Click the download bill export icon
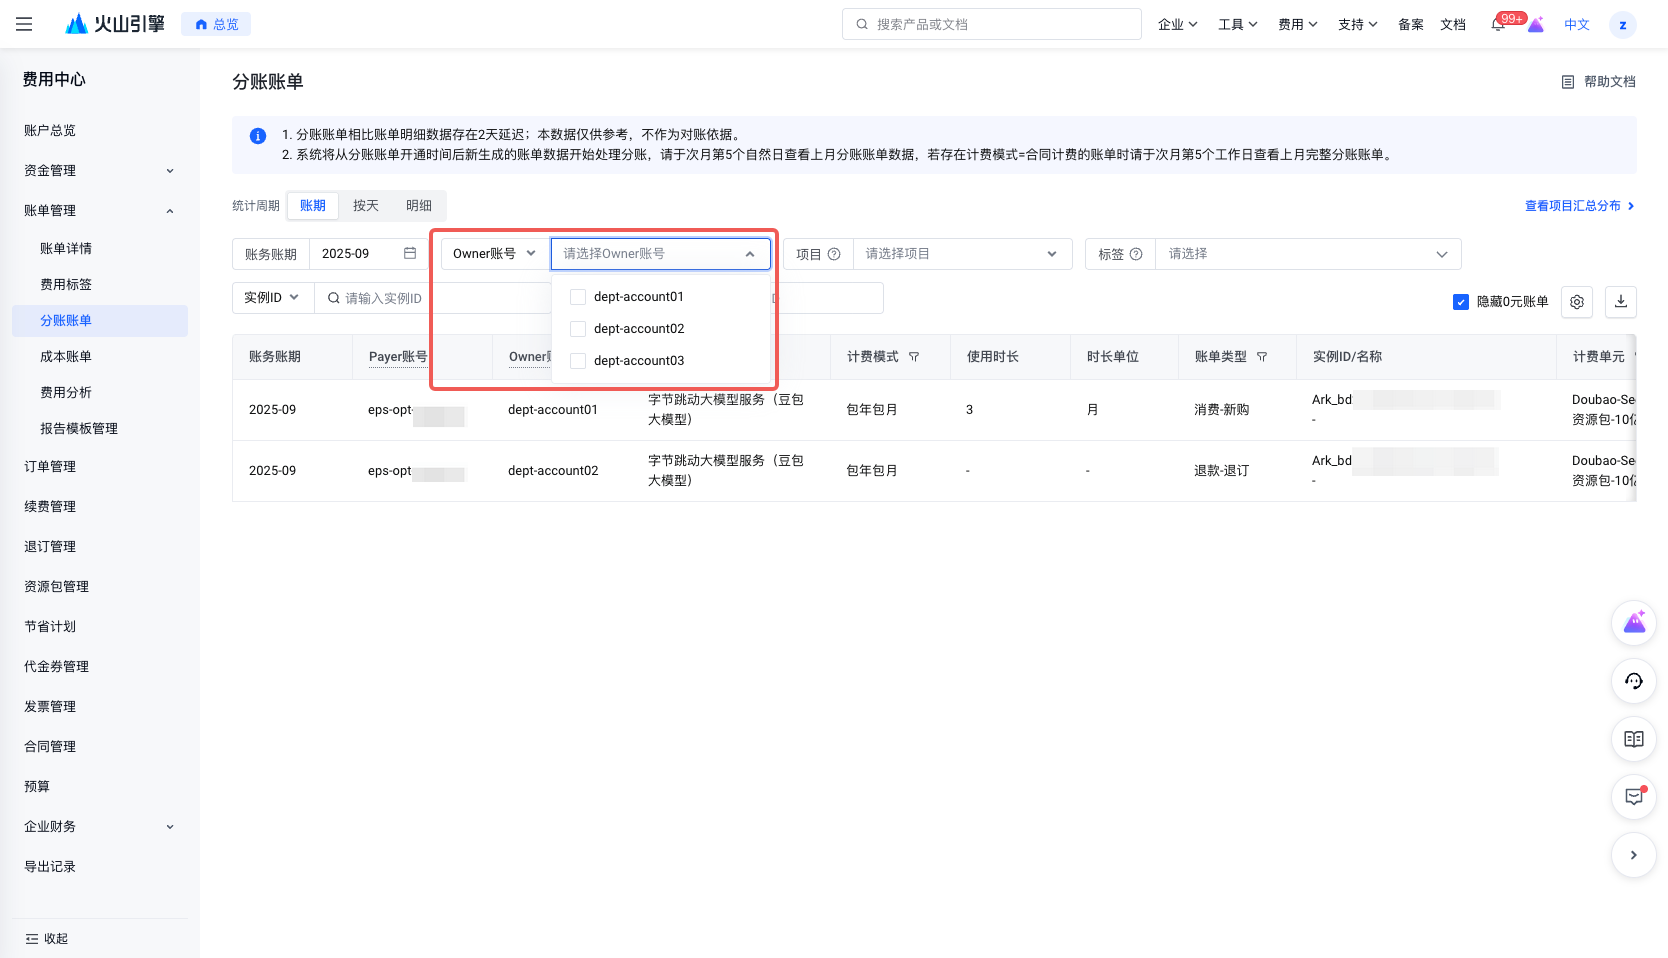1668x958 pixels. tap(1621, 301)
